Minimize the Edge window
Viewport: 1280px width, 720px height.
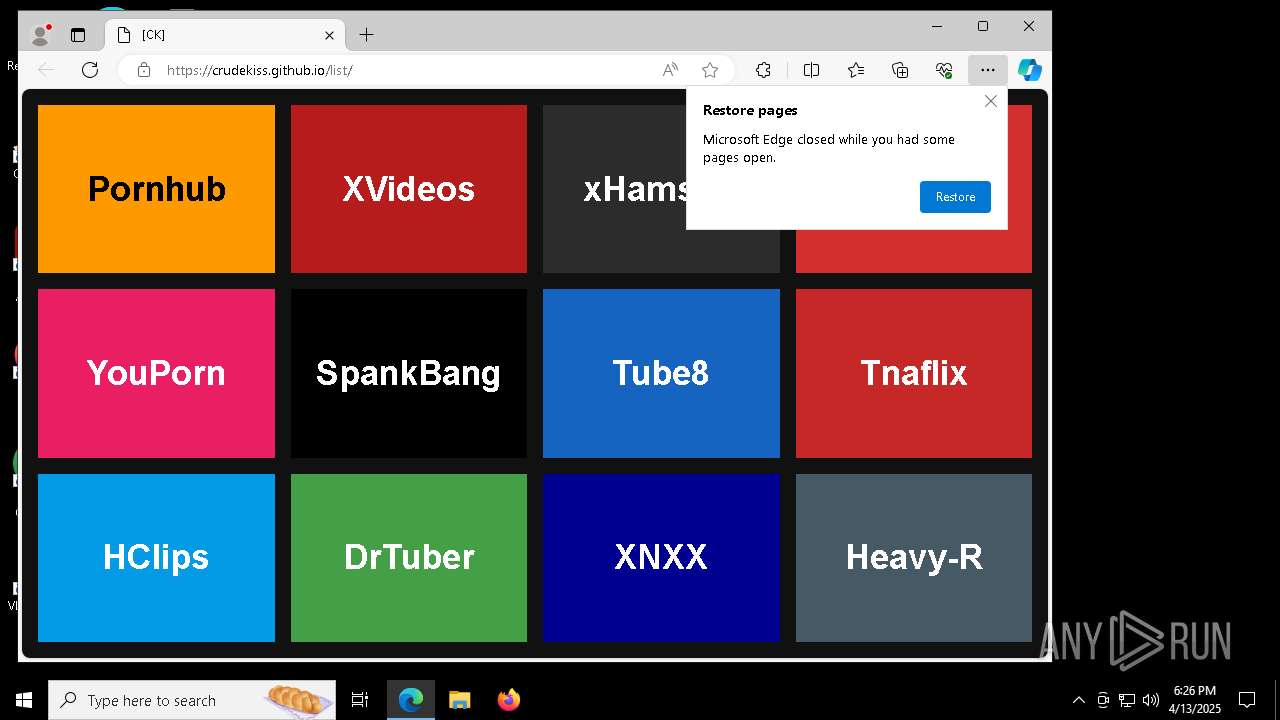937,26
